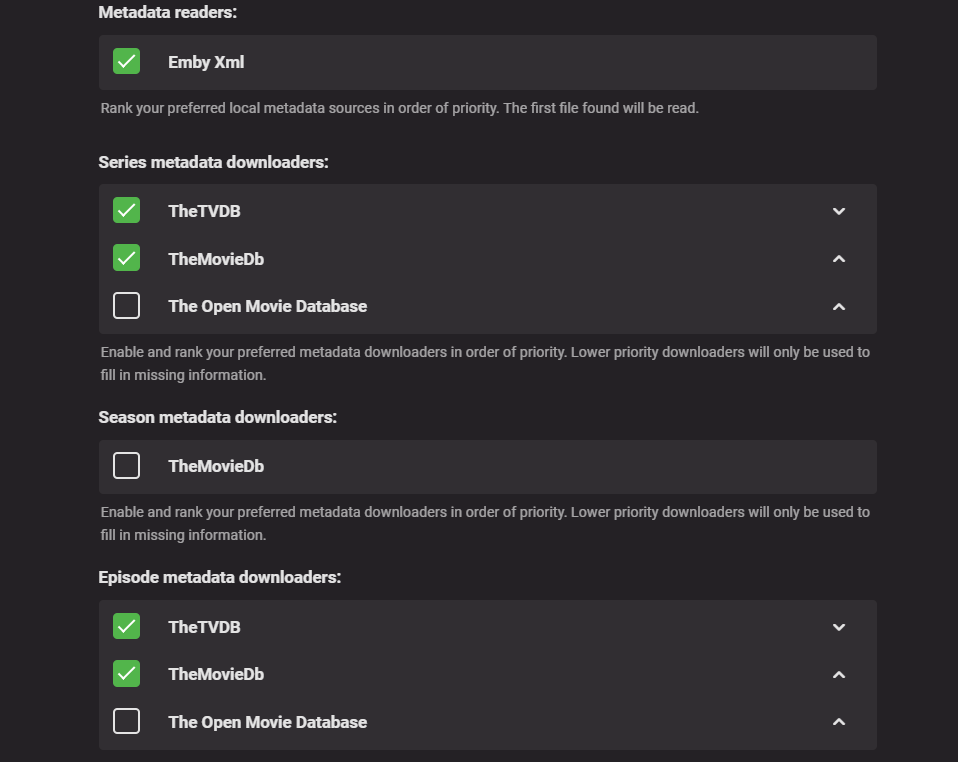
Task: Move TheMovieDb up in Episode metadata downloaders
Action: click(x=839, y=675)
